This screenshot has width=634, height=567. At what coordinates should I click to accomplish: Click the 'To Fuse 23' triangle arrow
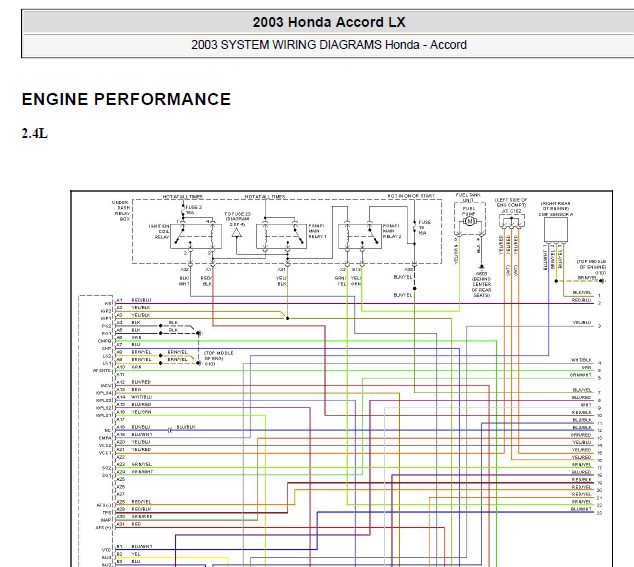(x=237, y=233)
